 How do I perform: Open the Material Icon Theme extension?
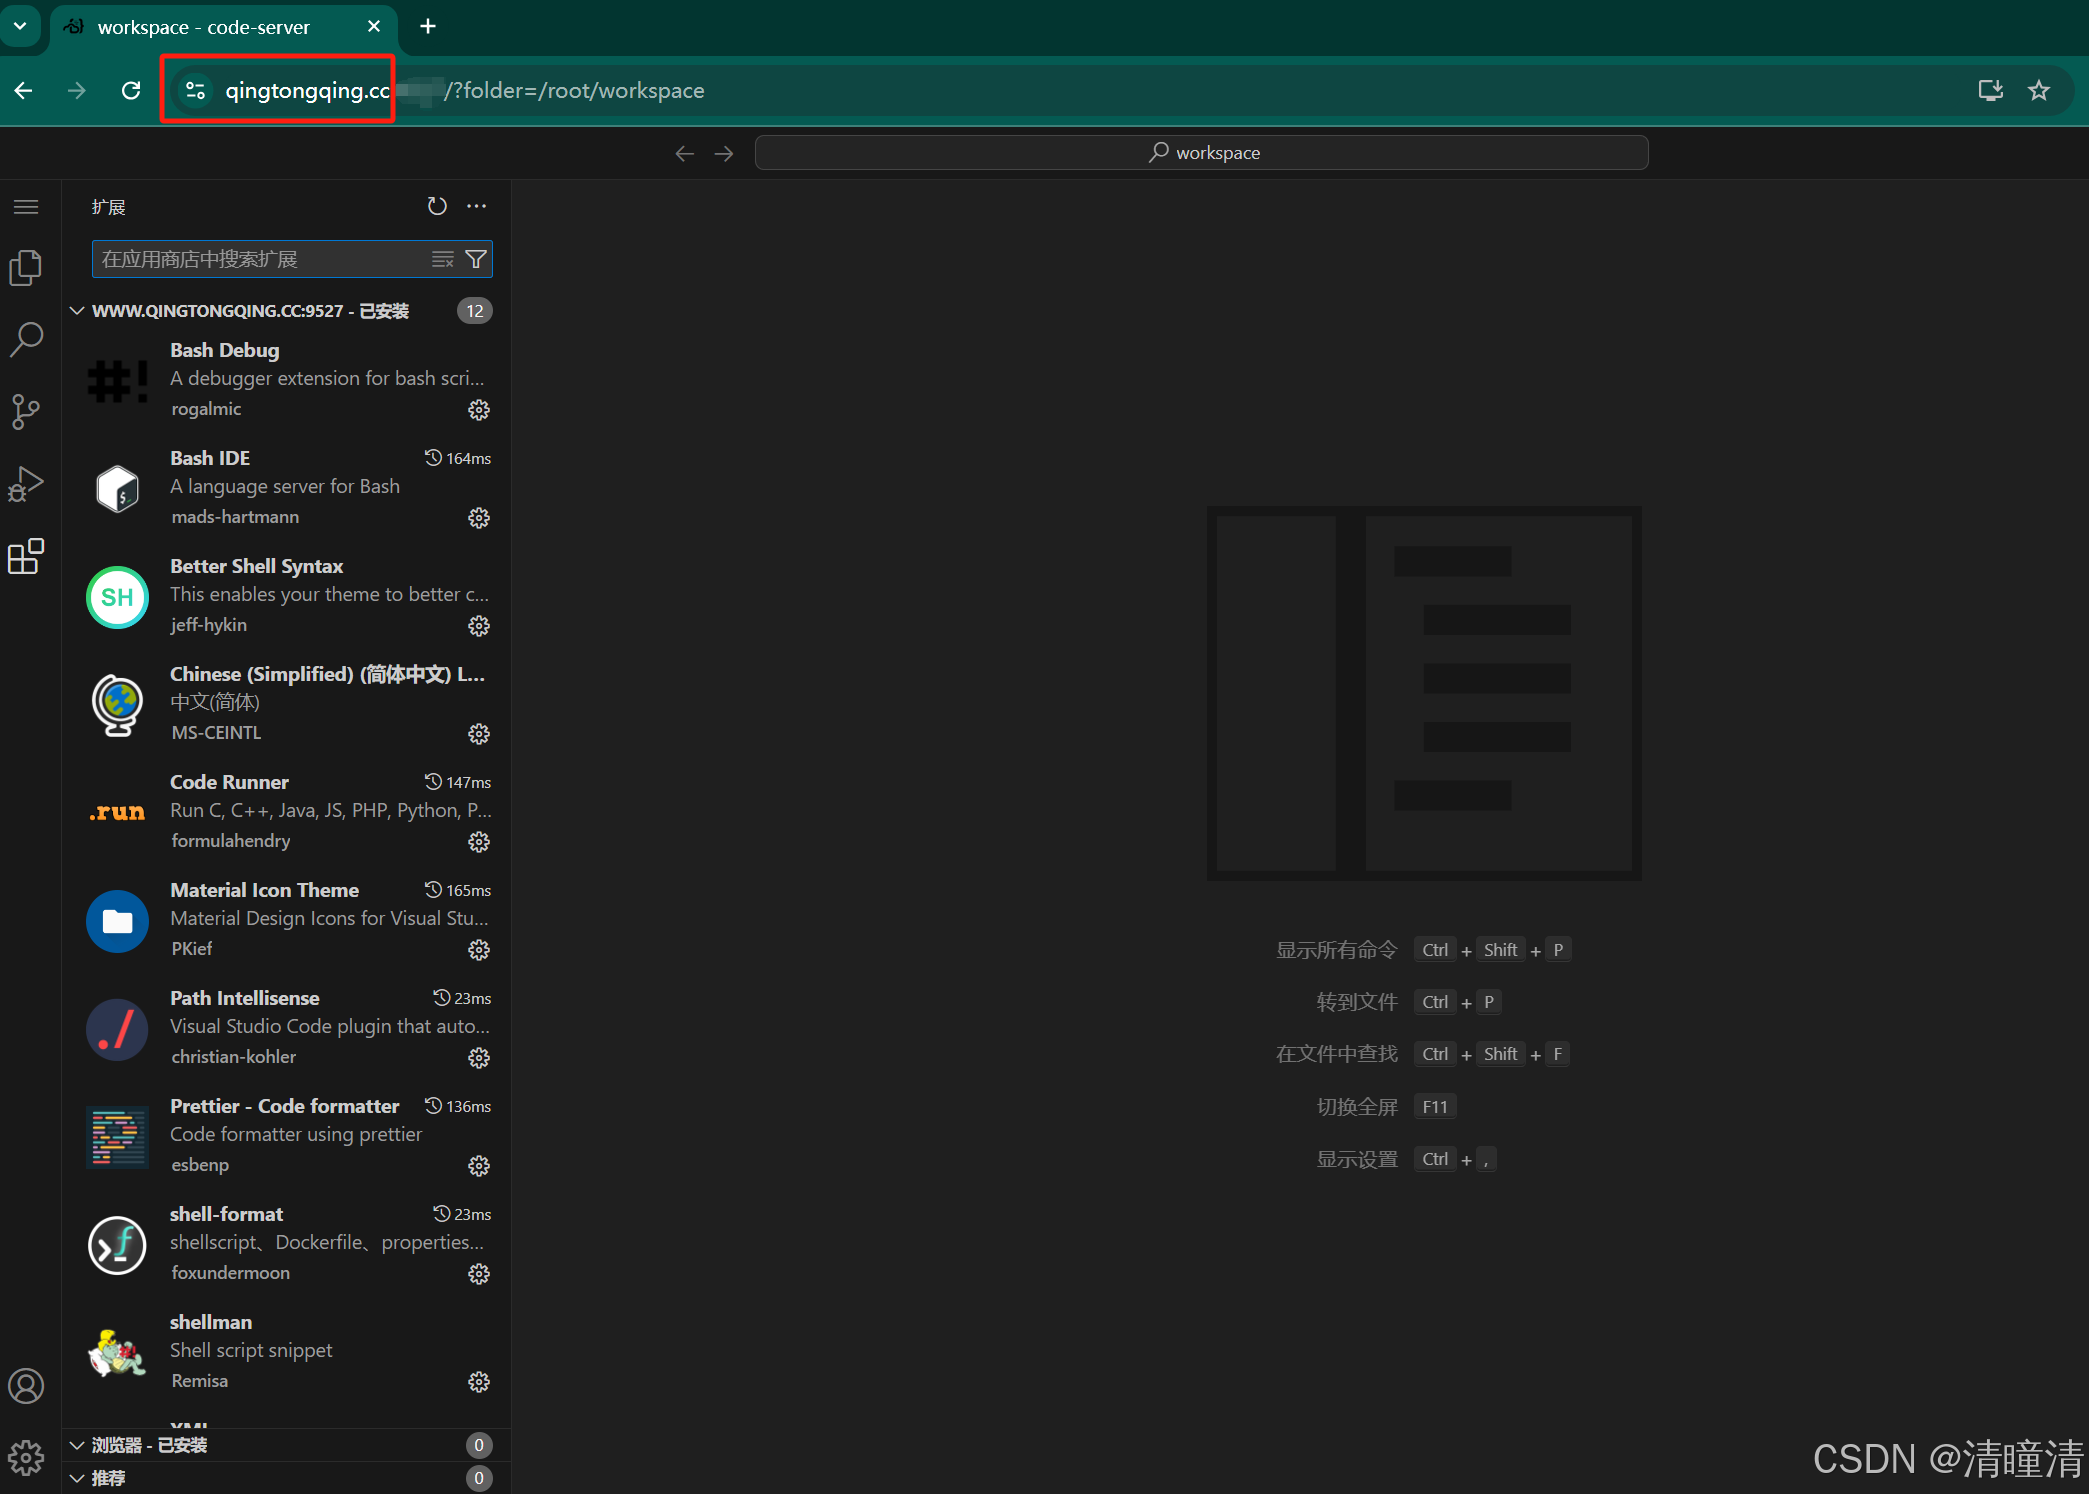[286, 920]
